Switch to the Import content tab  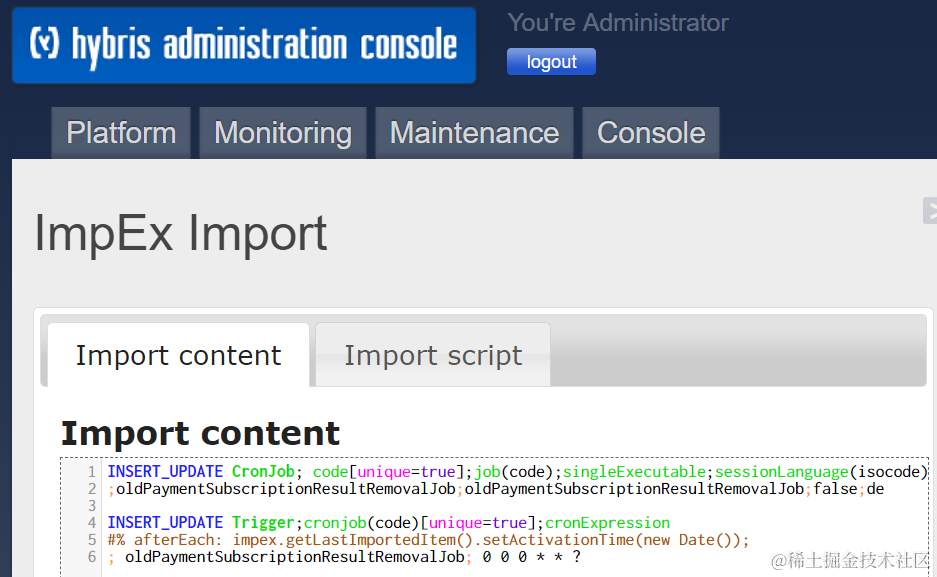point(178,355)
